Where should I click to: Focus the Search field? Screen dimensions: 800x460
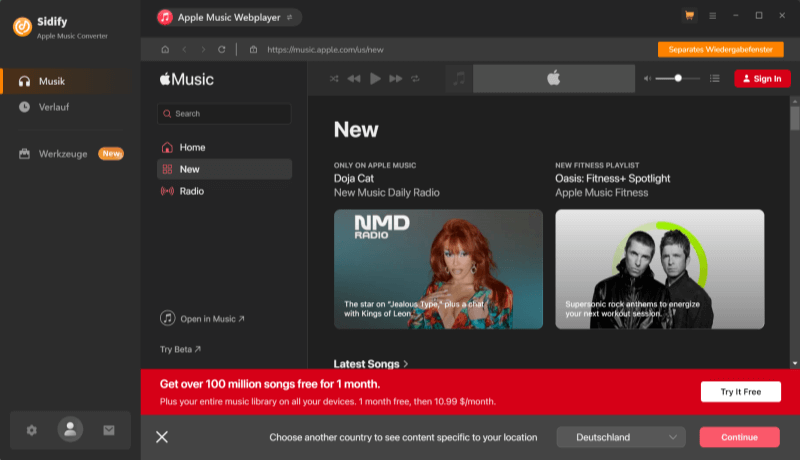pyautogui.click(x=224, y=114)
